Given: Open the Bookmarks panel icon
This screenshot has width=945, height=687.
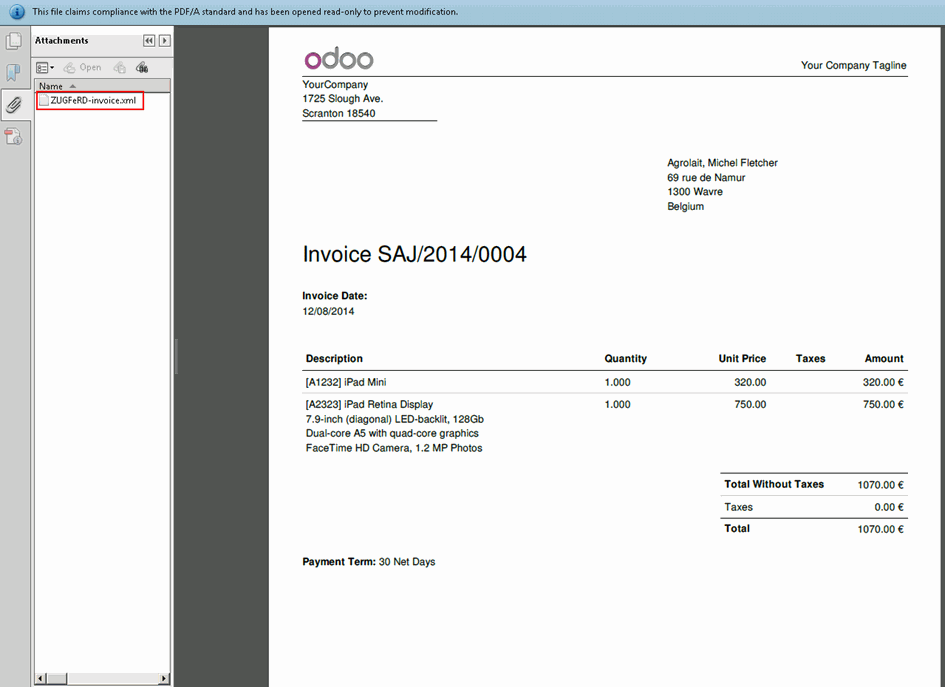Looking at the screenshot, I should tap(13, 73).
